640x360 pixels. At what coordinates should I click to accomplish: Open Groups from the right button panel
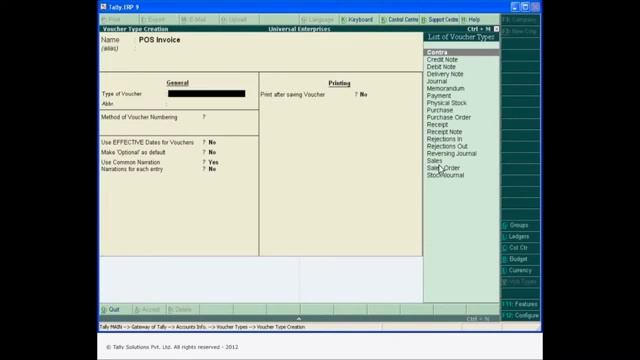coord(520,225)
